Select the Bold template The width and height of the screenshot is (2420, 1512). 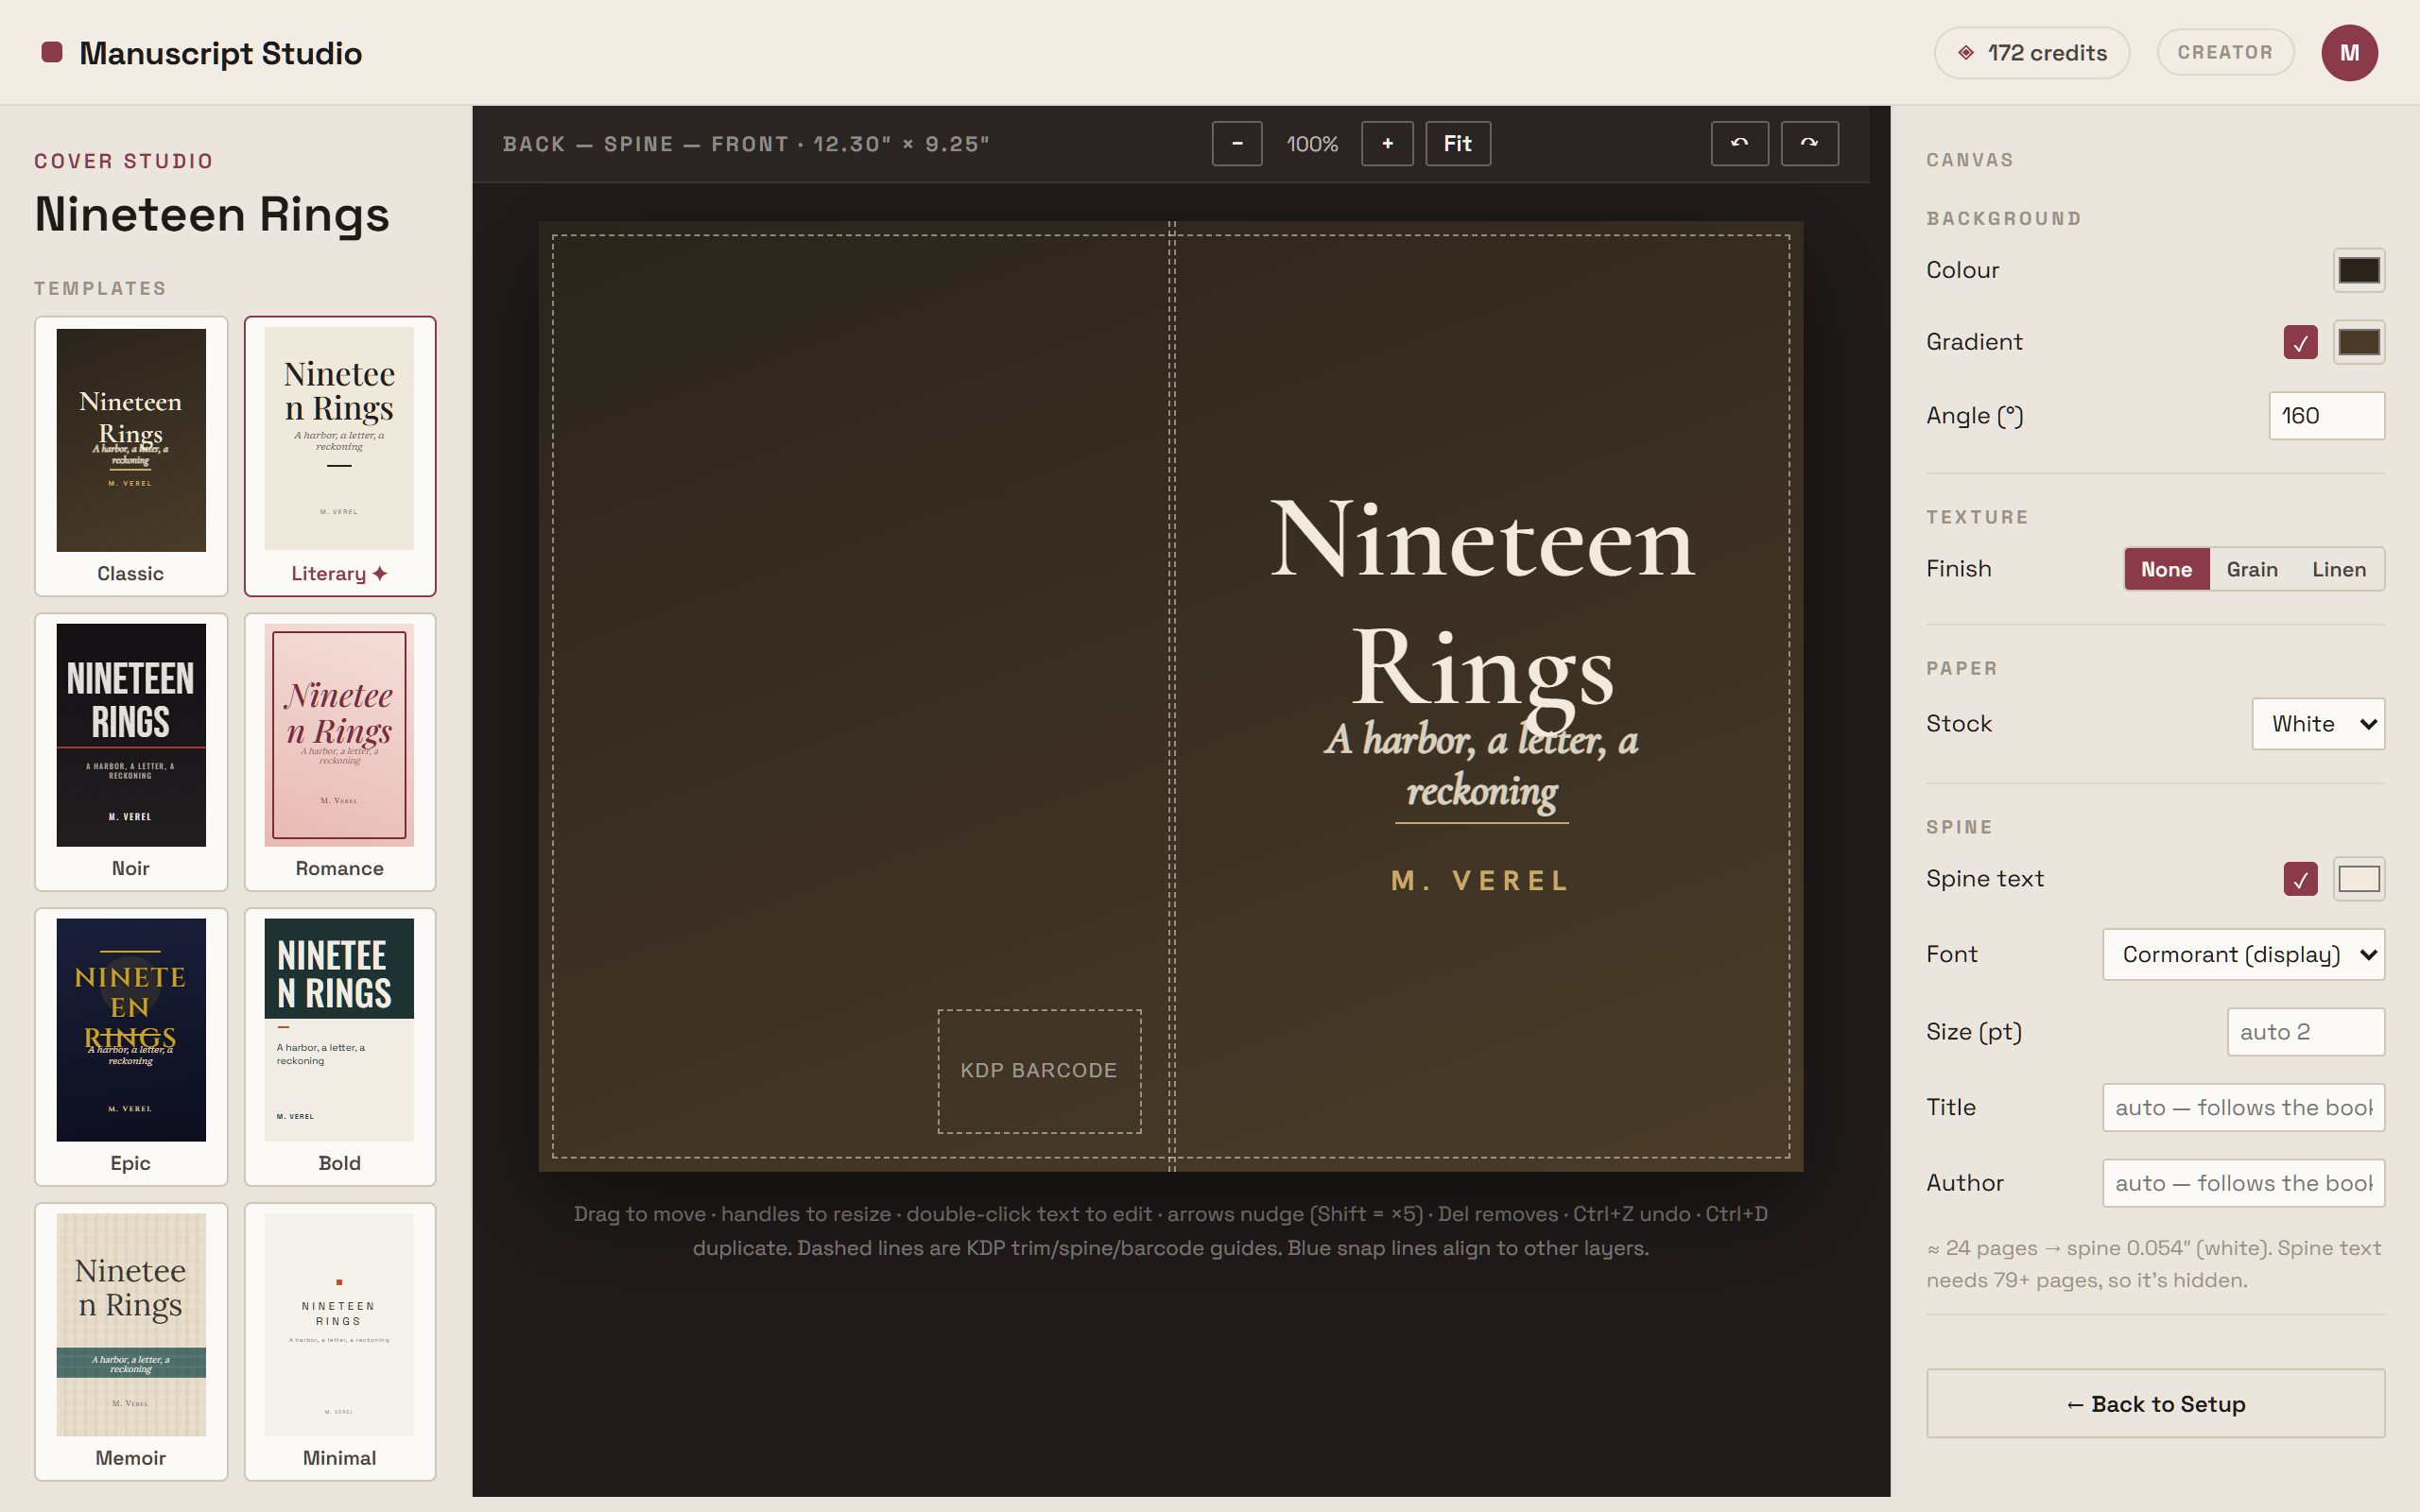[340, 1046]
